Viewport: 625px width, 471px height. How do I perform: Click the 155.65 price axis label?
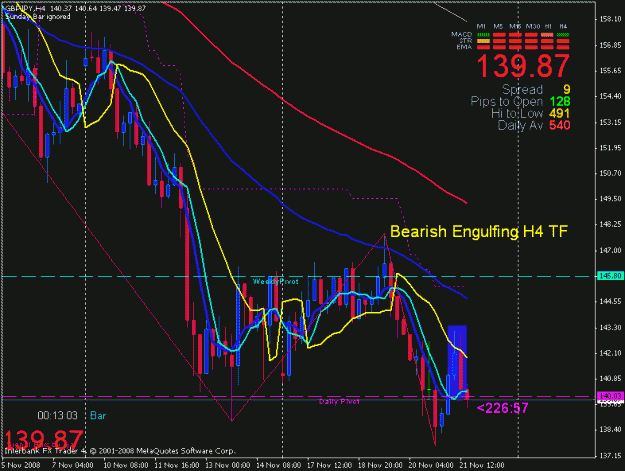click(x=610, y=71)
